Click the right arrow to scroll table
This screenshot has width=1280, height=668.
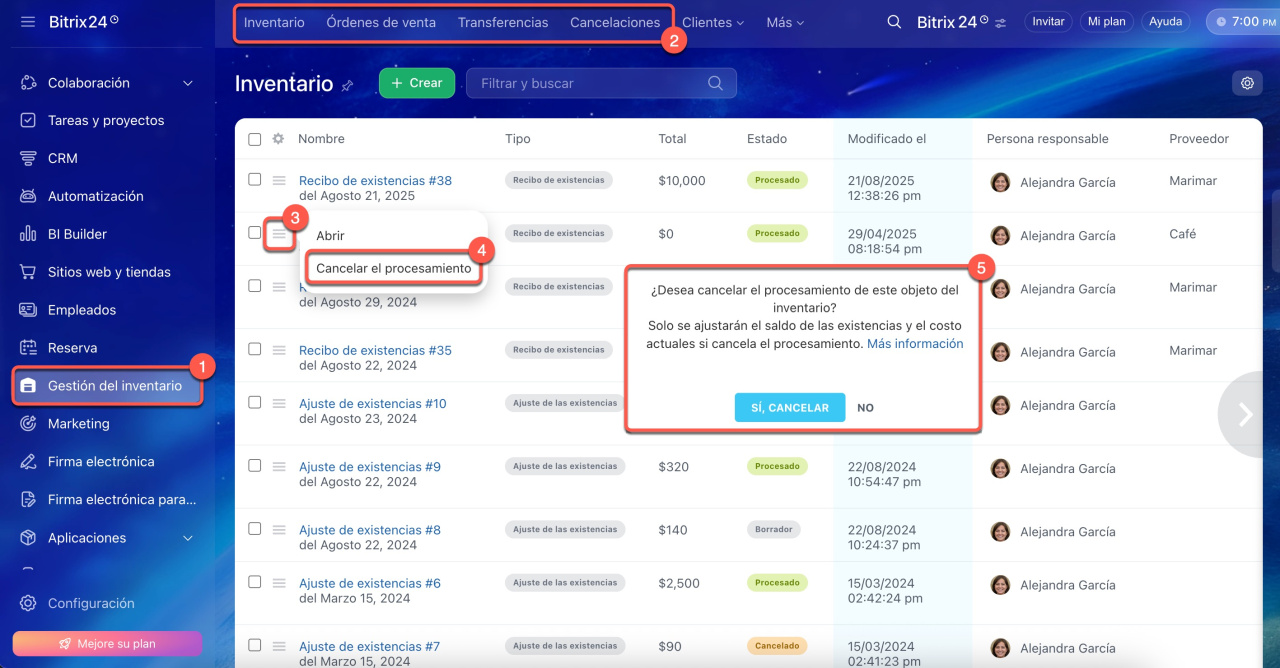(x=1246, y=414)
